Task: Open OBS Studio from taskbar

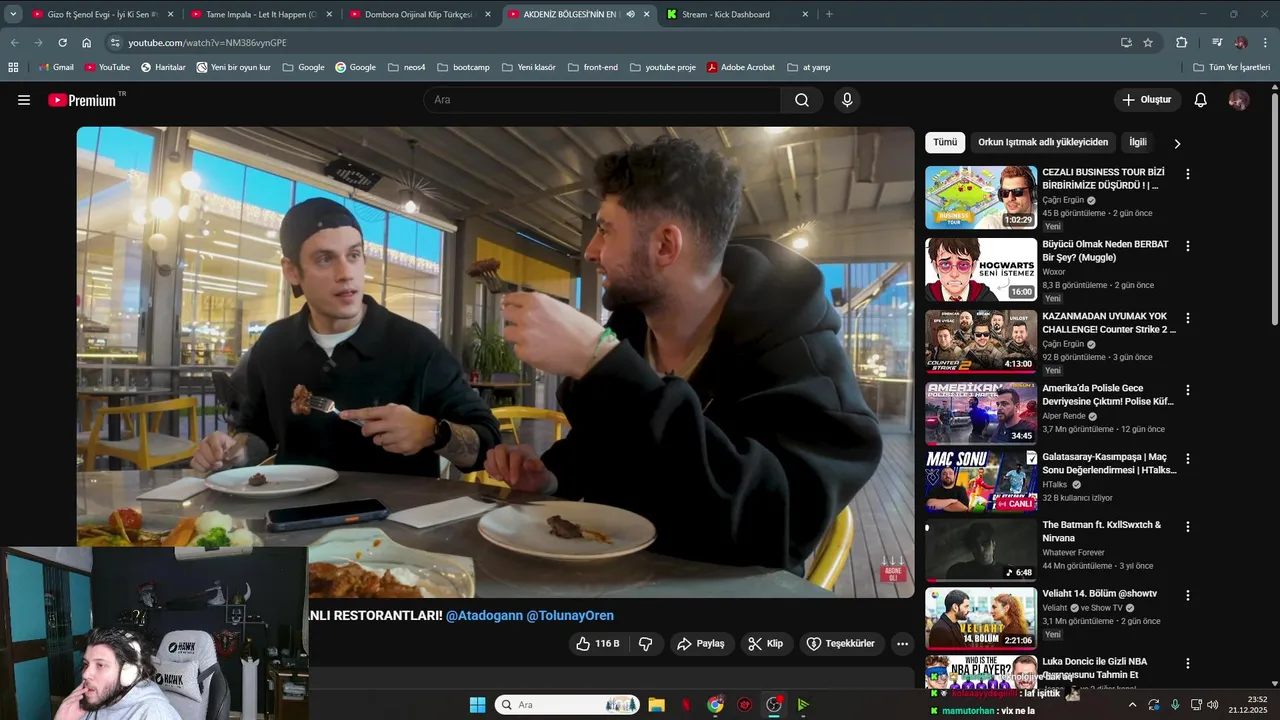Action: (x=774, y=705)
